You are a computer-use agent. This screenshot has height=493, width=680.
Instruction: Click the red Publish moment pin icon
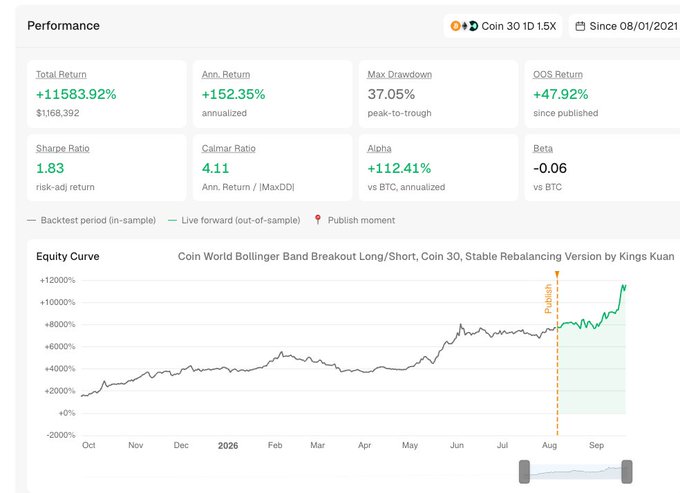pyautogui.click(x=317, y=220)
